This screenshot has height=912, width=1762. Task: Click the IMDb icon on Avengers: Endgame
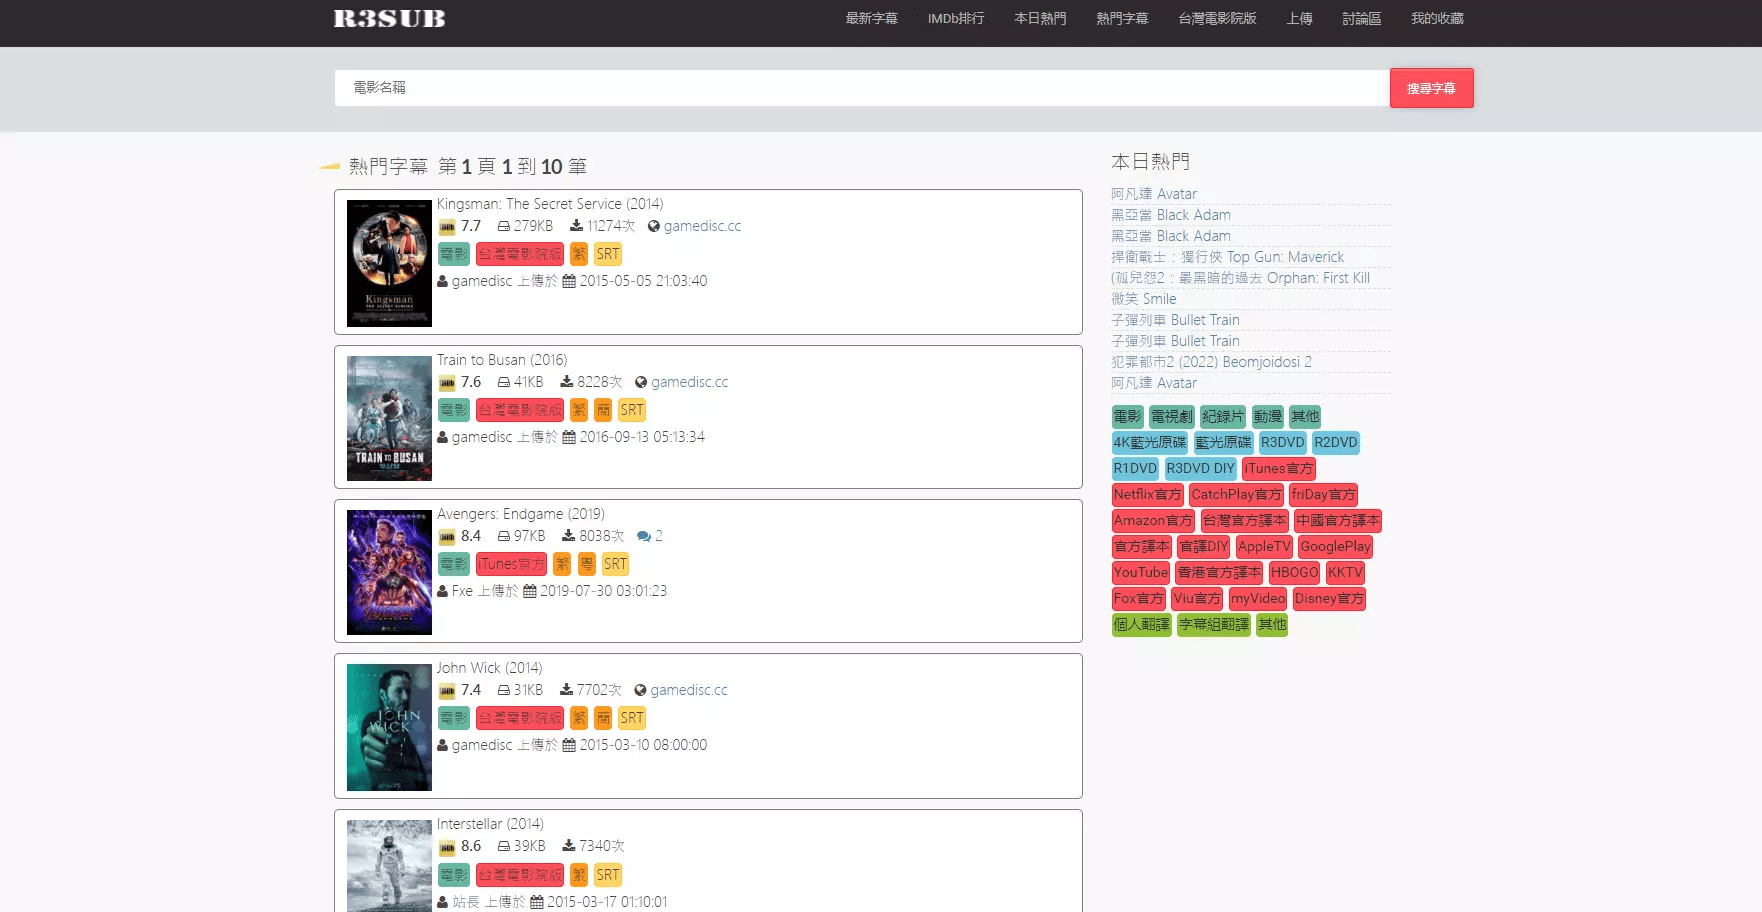tap(447, 537)
